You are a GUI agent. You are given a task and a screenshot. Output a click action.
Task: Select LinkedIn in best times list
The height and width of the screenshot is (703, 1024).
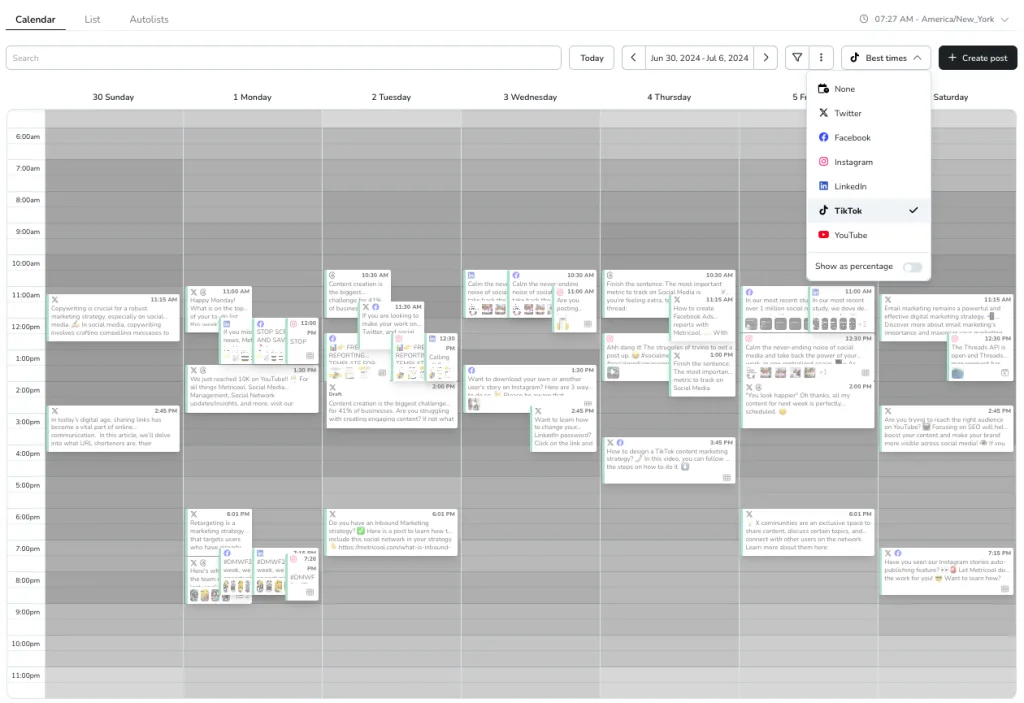coord(850,186)
